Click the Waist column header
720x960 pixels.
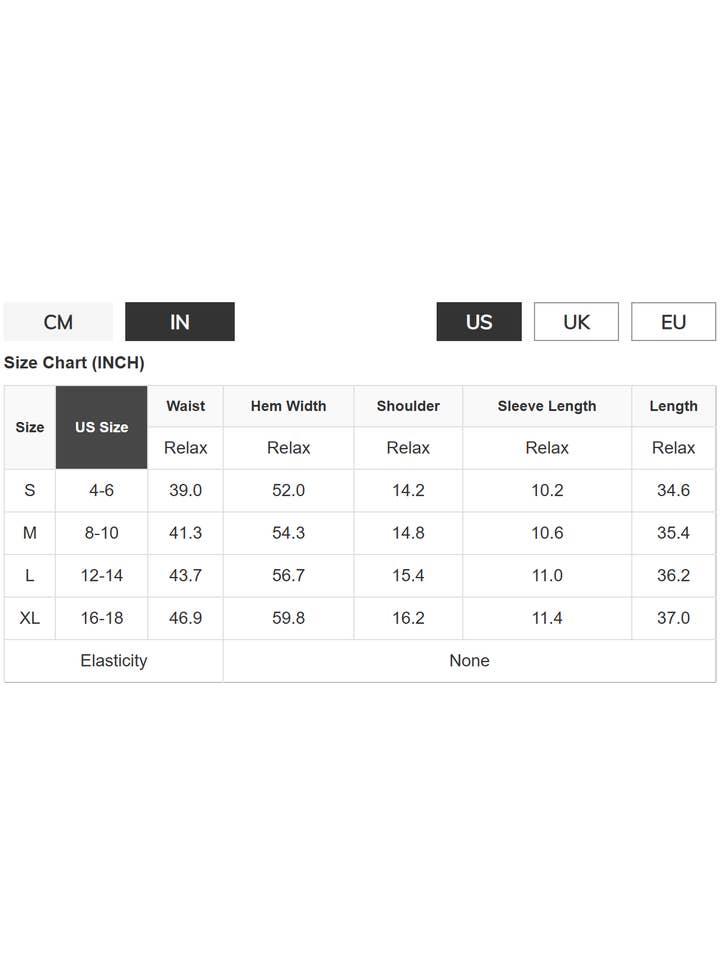tap(185, 406)
